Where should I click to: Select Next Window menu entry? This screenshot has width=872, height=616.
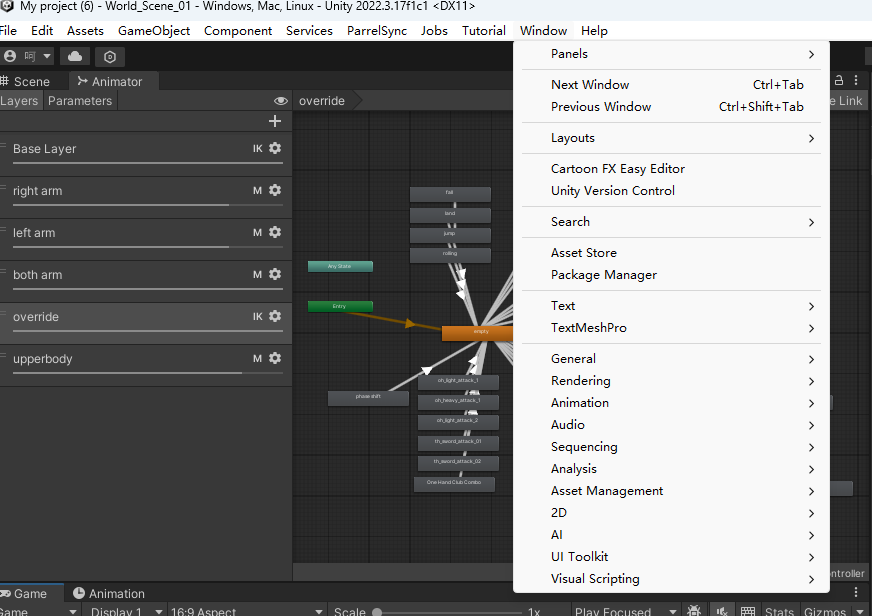point(671,85)
